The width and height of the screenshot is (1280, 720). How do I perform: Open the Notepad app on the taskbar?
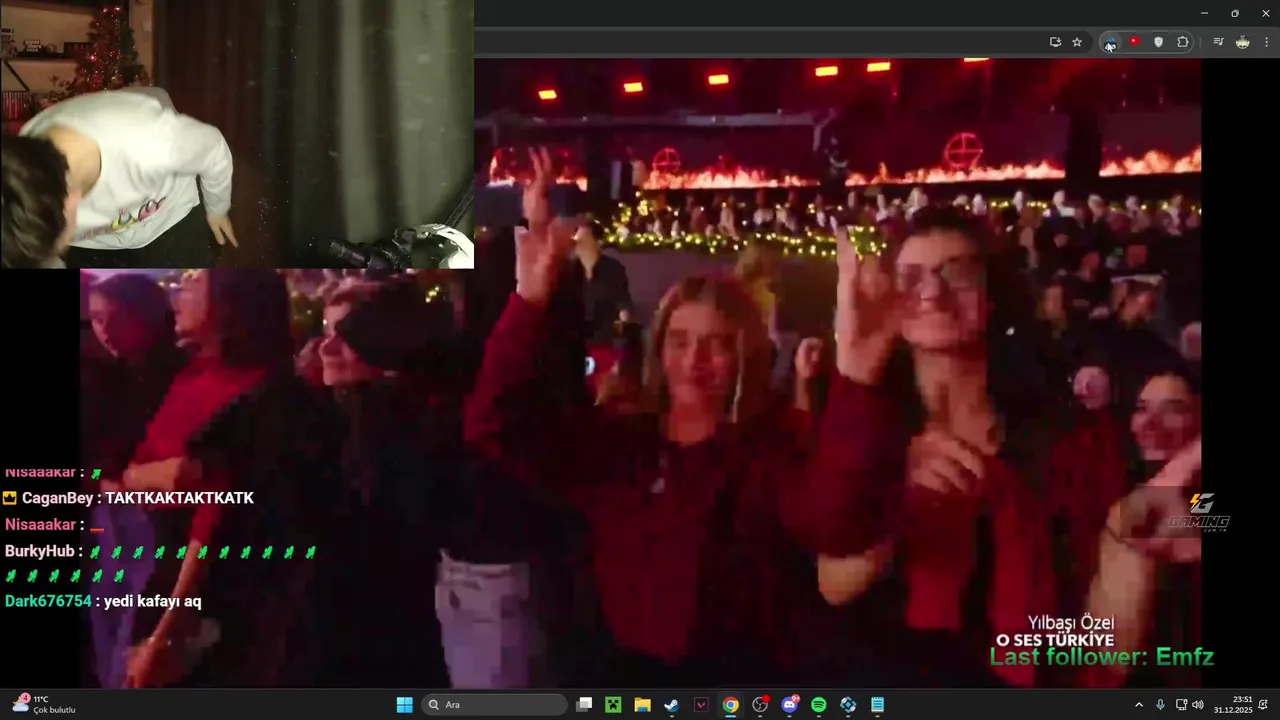pyautogui.click(x=877, y=705)
